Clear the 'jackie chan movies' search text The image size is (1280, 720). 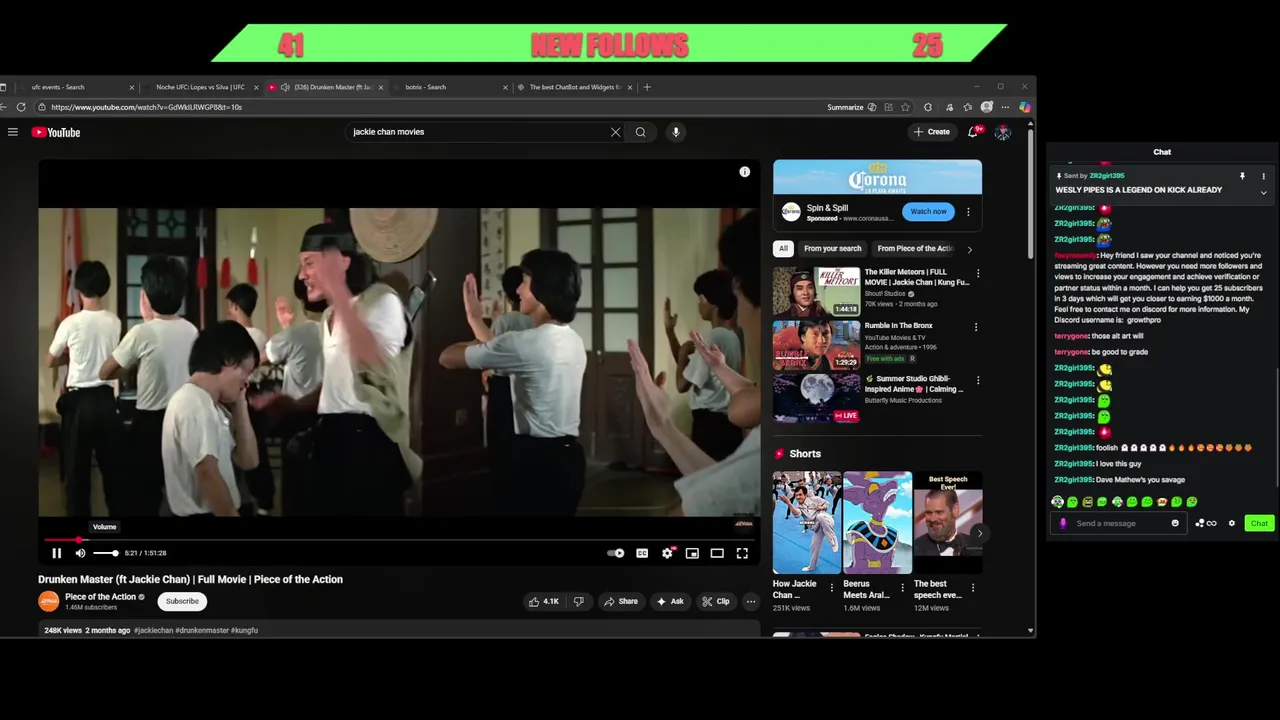pos(615,132)
